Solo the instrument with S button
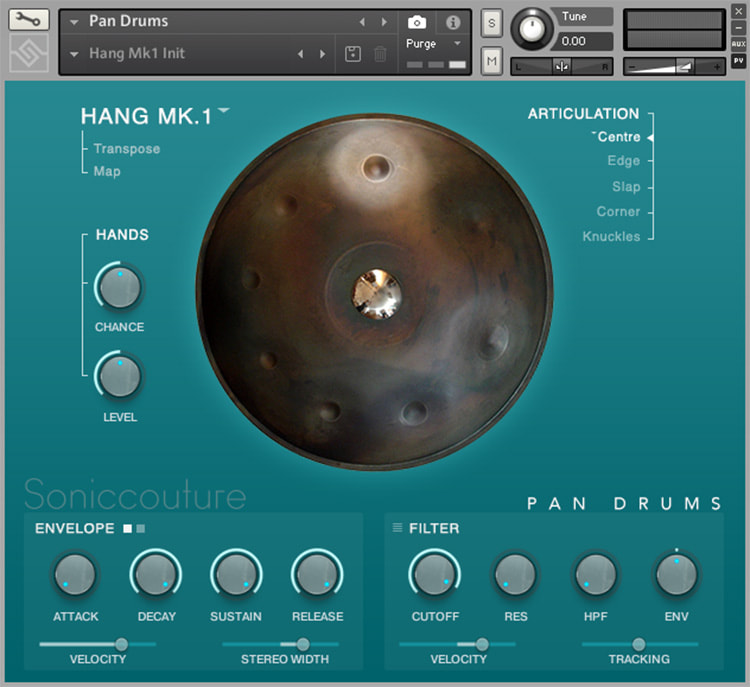This screenshot has height=687, width=750. tap(491, 23)
